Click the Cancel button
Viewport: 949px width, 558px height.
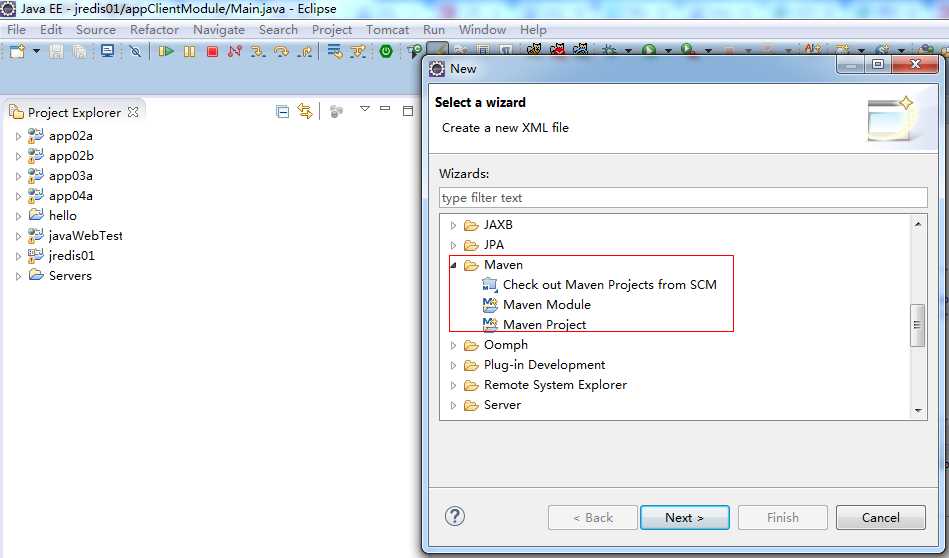pyautogui.click(x=881, y=517)
